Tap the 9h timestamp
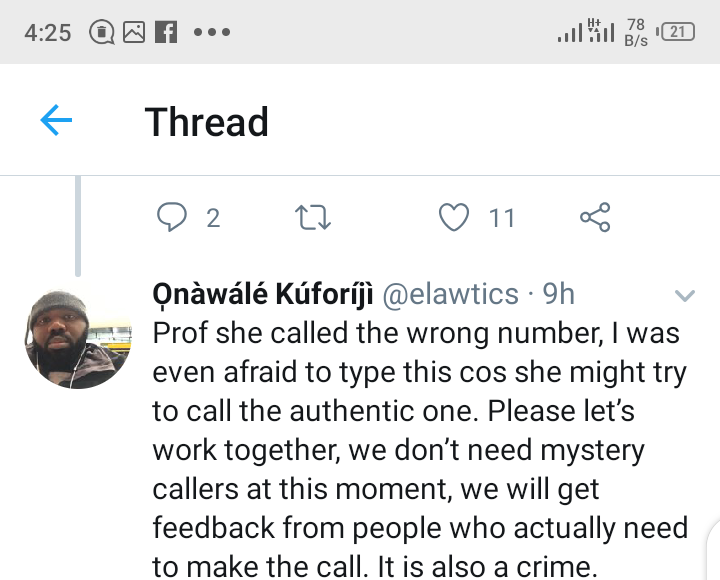Viewport: 720px width, 580px height. click(x=558, y=294)
